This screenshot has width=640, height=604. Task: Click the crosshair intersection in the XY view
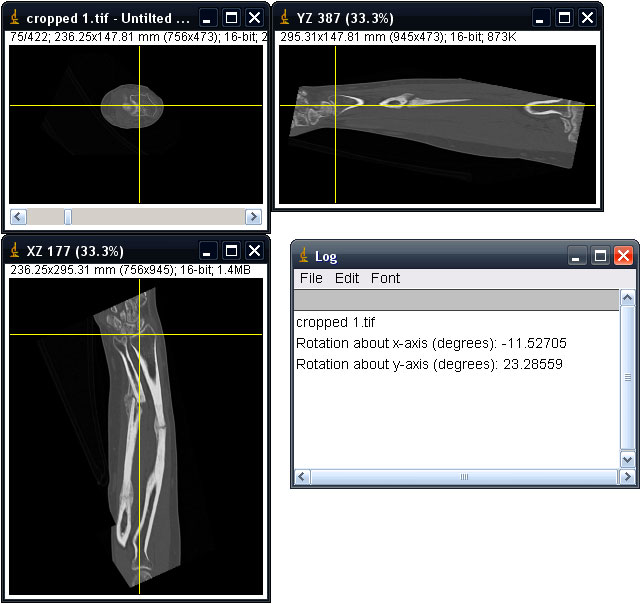click(x=139, y=106)
